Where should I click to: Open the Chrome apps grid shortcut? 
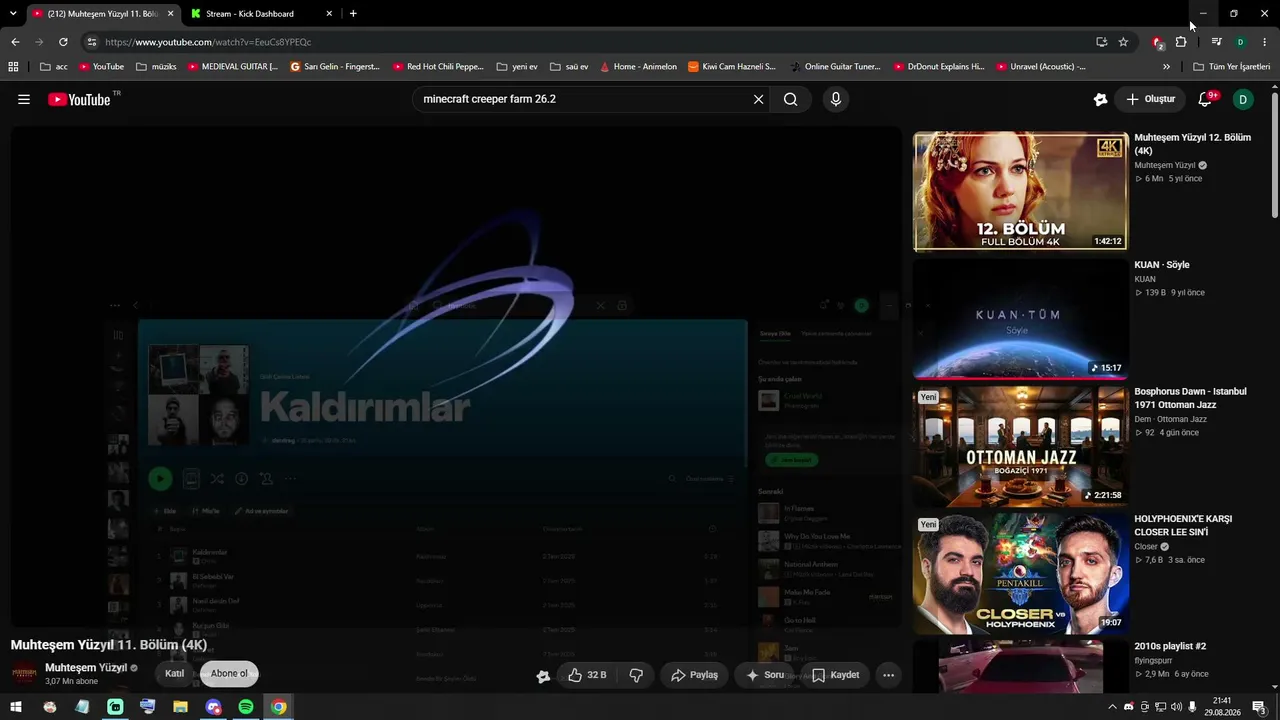point(13,67)
